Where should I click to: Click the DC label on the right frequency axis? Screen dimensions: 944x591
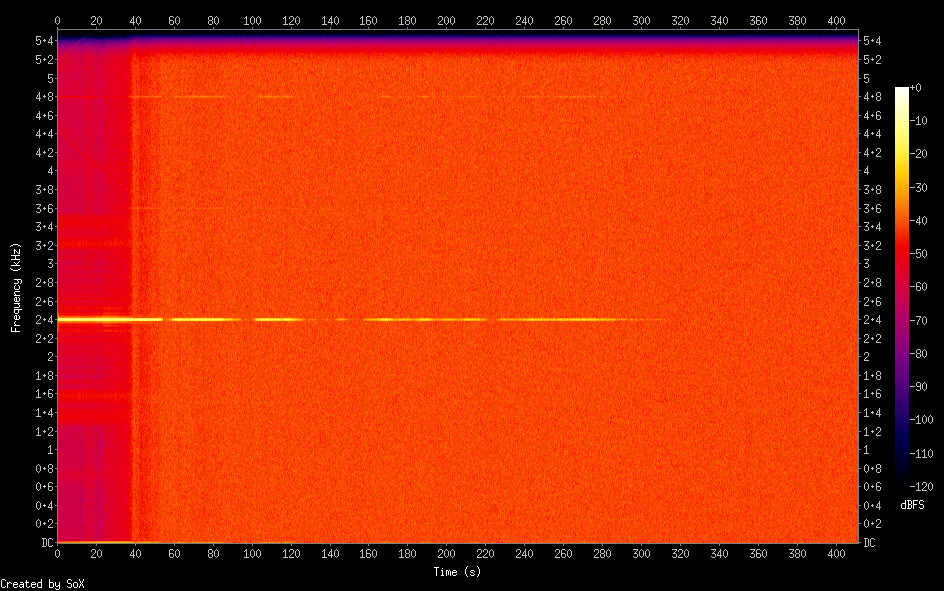[x=870, y=542]
